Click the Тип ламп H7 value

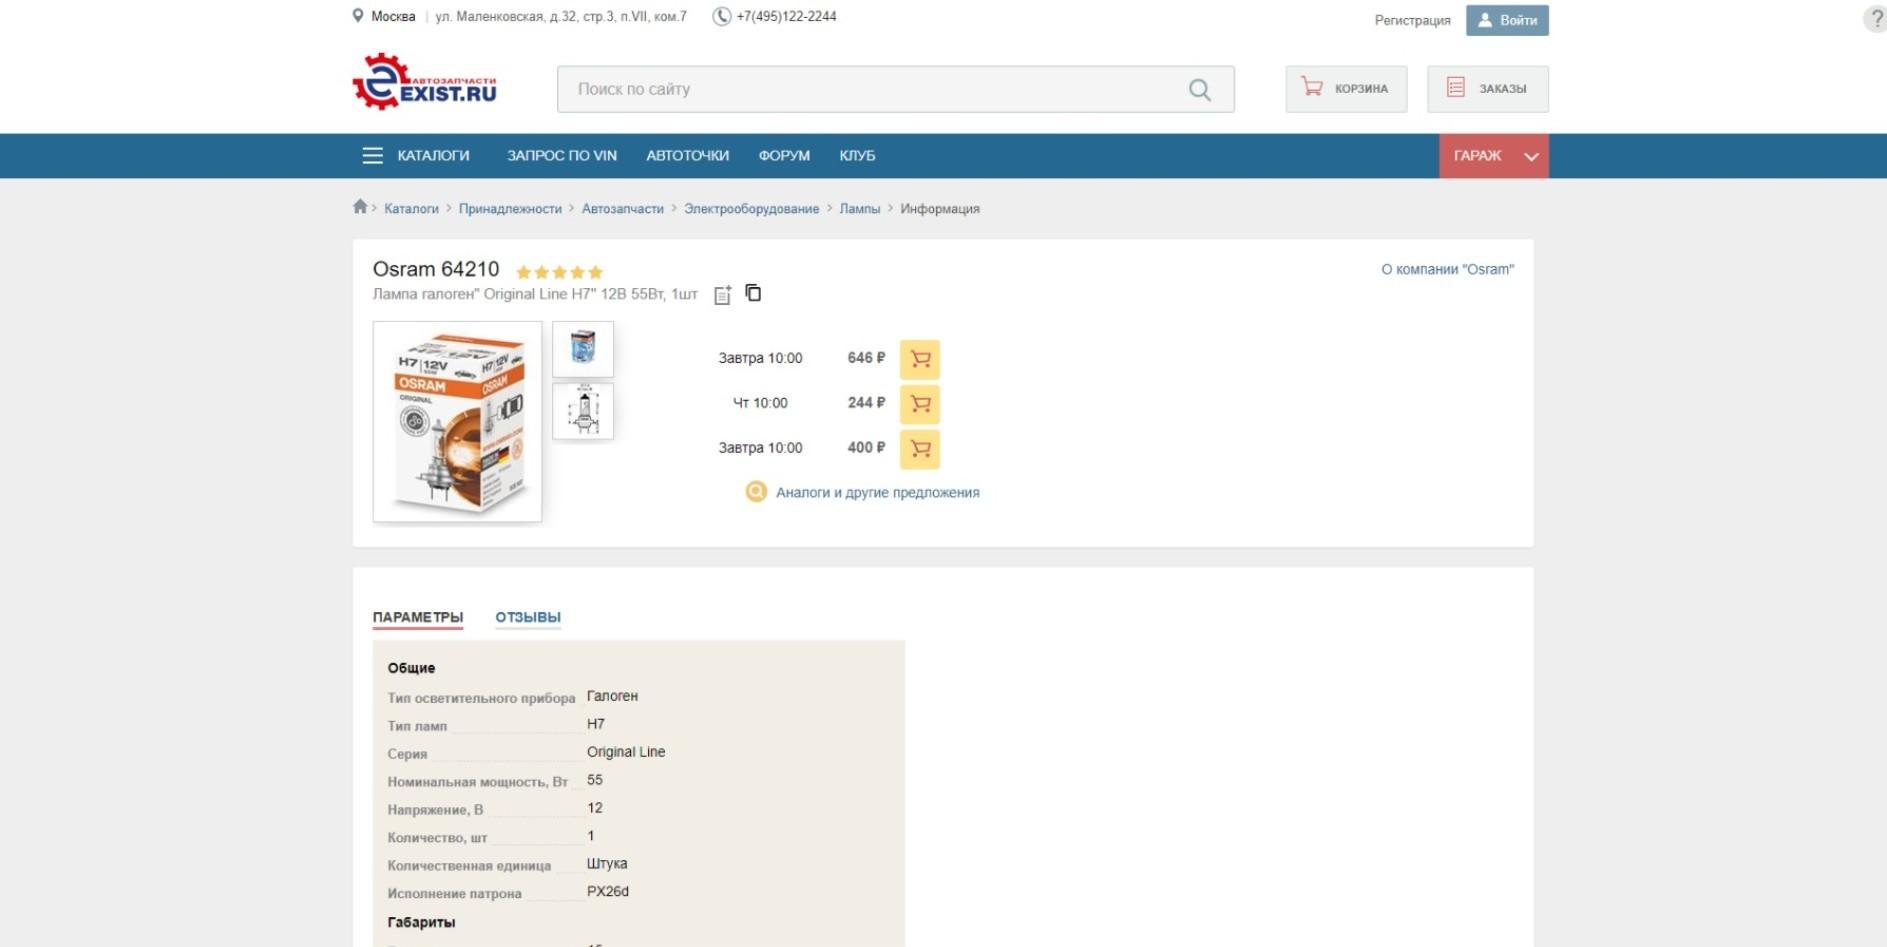pyautogui.click(x=596, y=724)
